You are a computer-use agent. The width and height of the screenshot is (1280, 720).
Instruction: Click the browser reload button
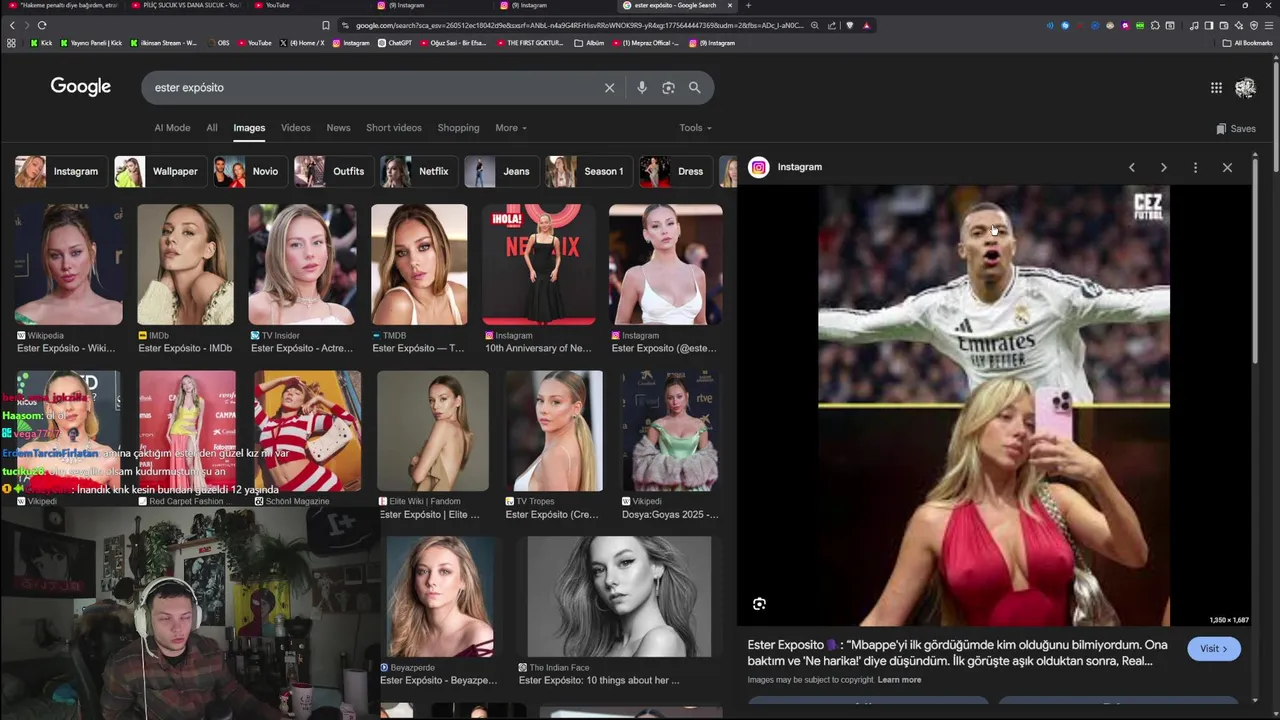pyautogui.click(x=41, y=25)
